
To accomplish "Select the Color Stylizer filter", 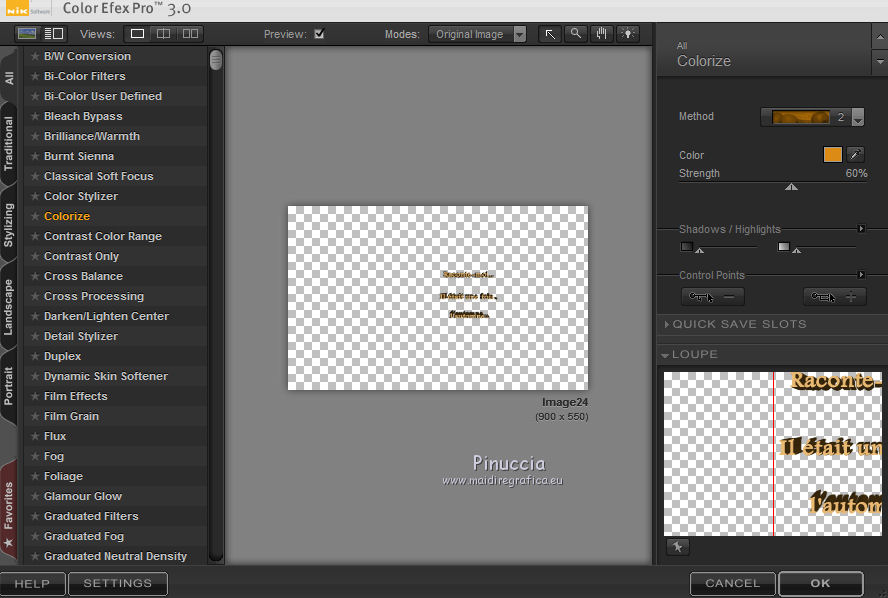I will (81, 196).
